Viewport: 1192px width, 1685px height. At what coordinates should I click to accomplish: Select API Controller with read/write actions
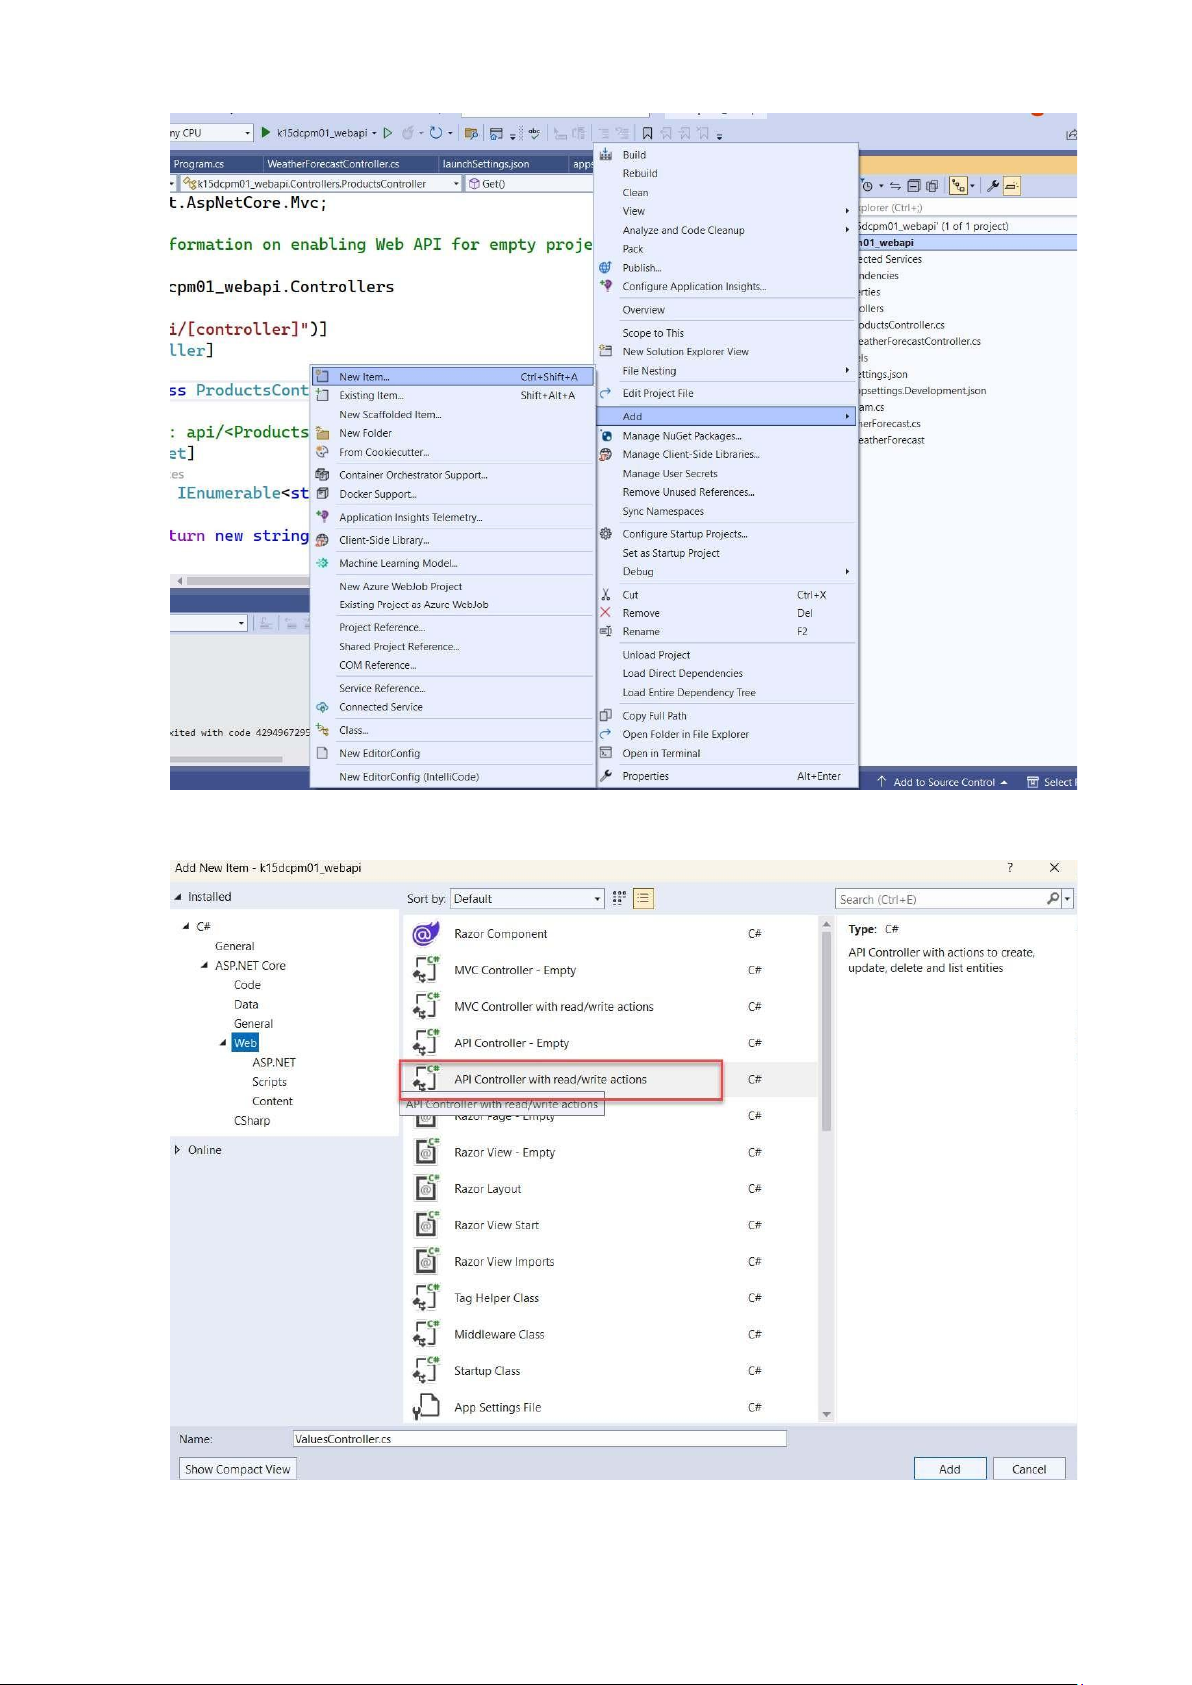pos(550,1080)
